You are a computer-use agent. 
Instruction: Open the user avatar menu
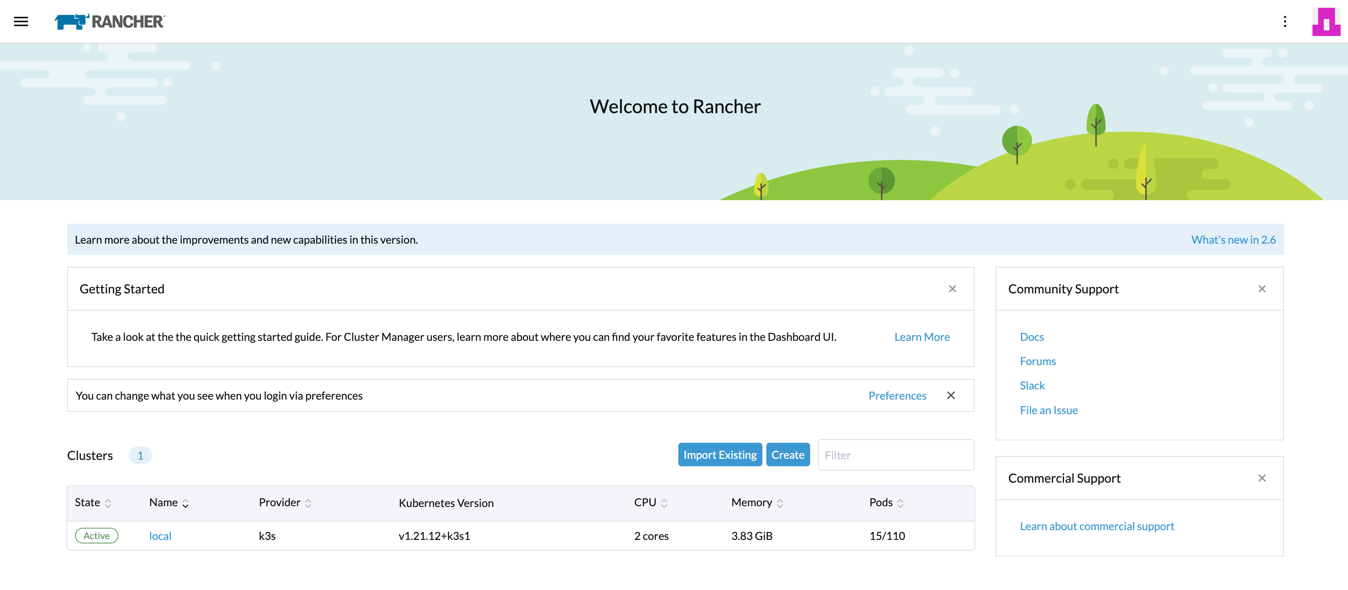tap(1326, 21)
